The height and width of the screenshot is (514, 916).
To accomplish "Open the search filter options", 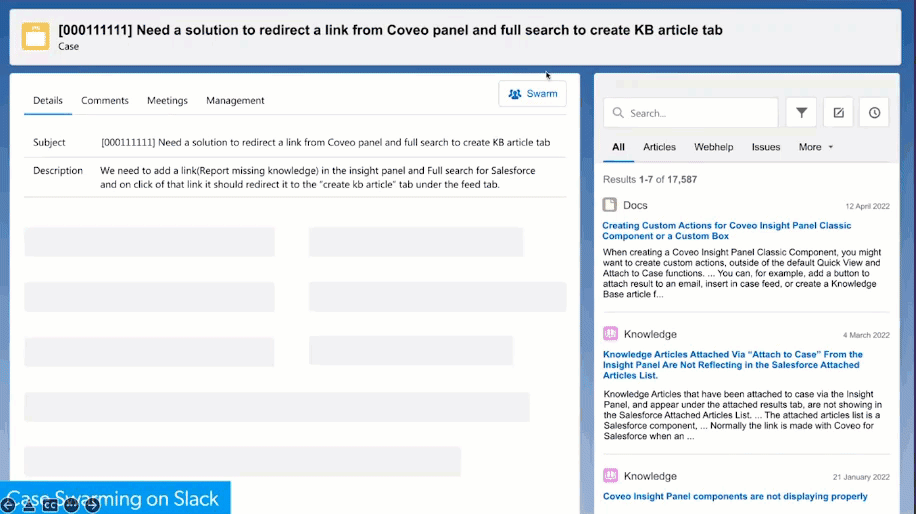I will click(x=801, y=113).
